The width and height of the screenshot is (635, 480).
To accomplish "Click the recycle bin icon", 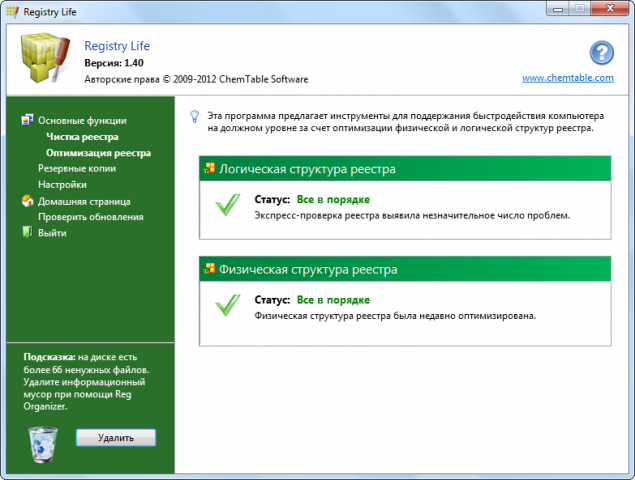I will [43, 445].
